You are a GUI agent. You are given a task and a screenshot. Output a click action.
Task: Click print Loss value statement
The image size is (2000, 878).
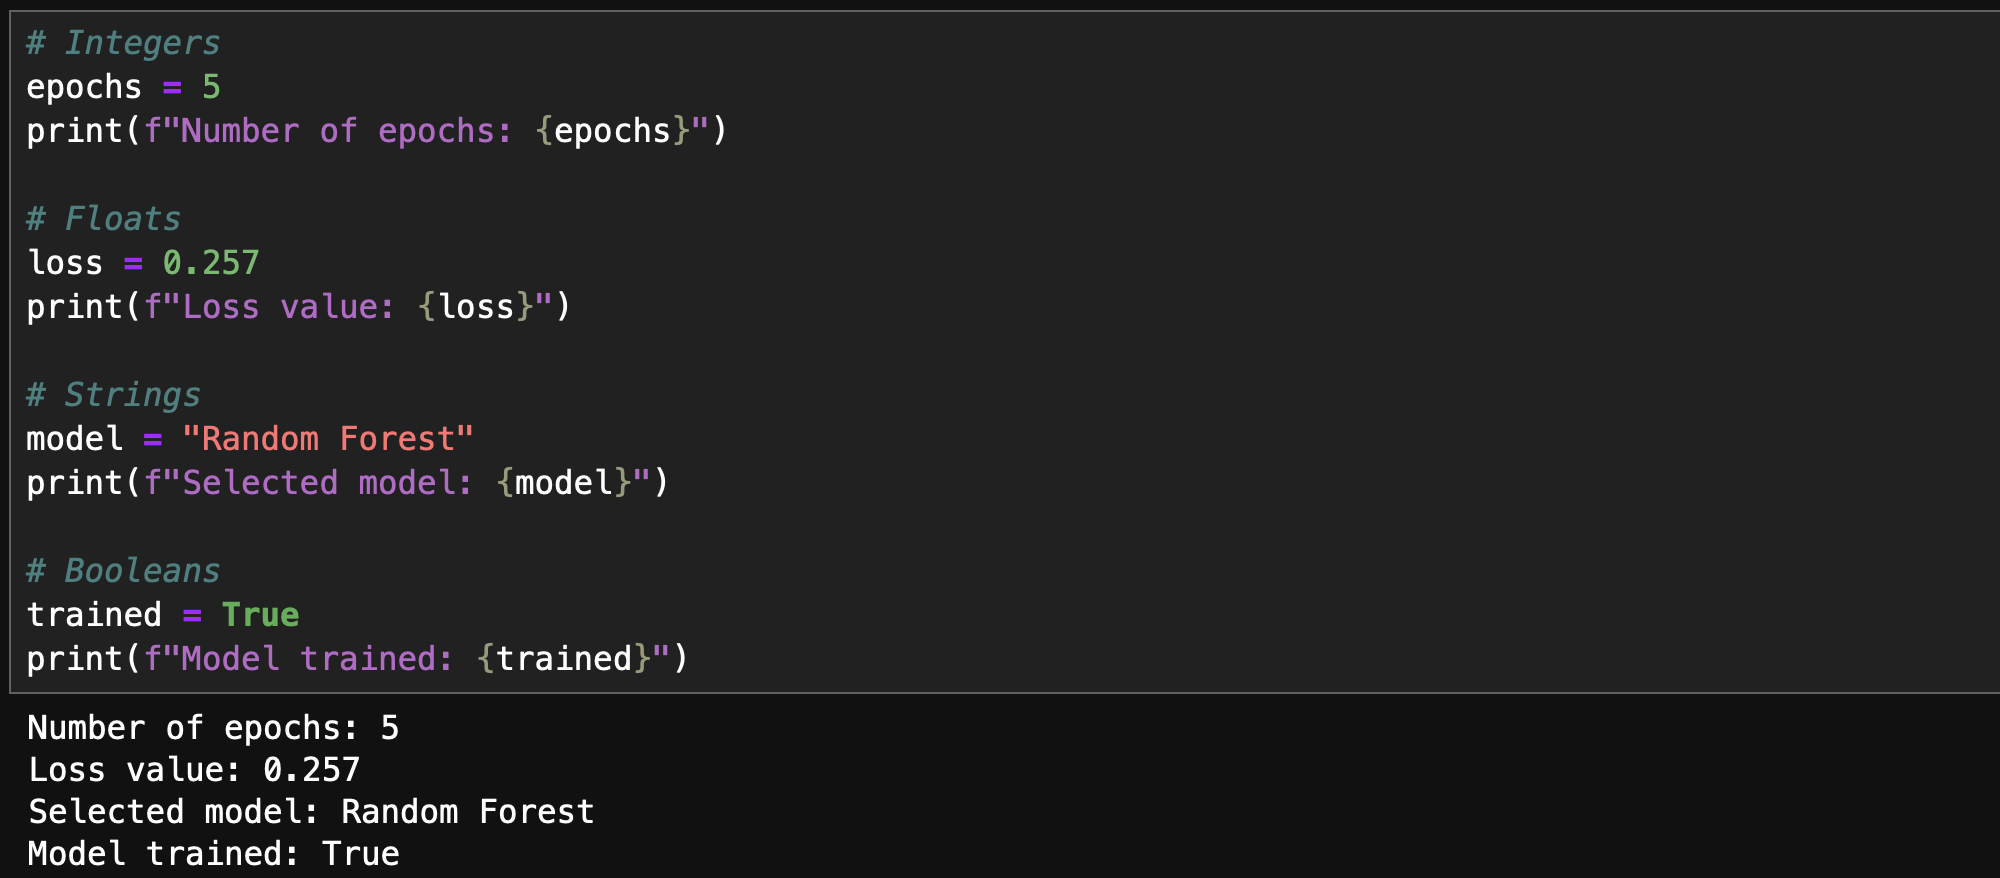298,307
